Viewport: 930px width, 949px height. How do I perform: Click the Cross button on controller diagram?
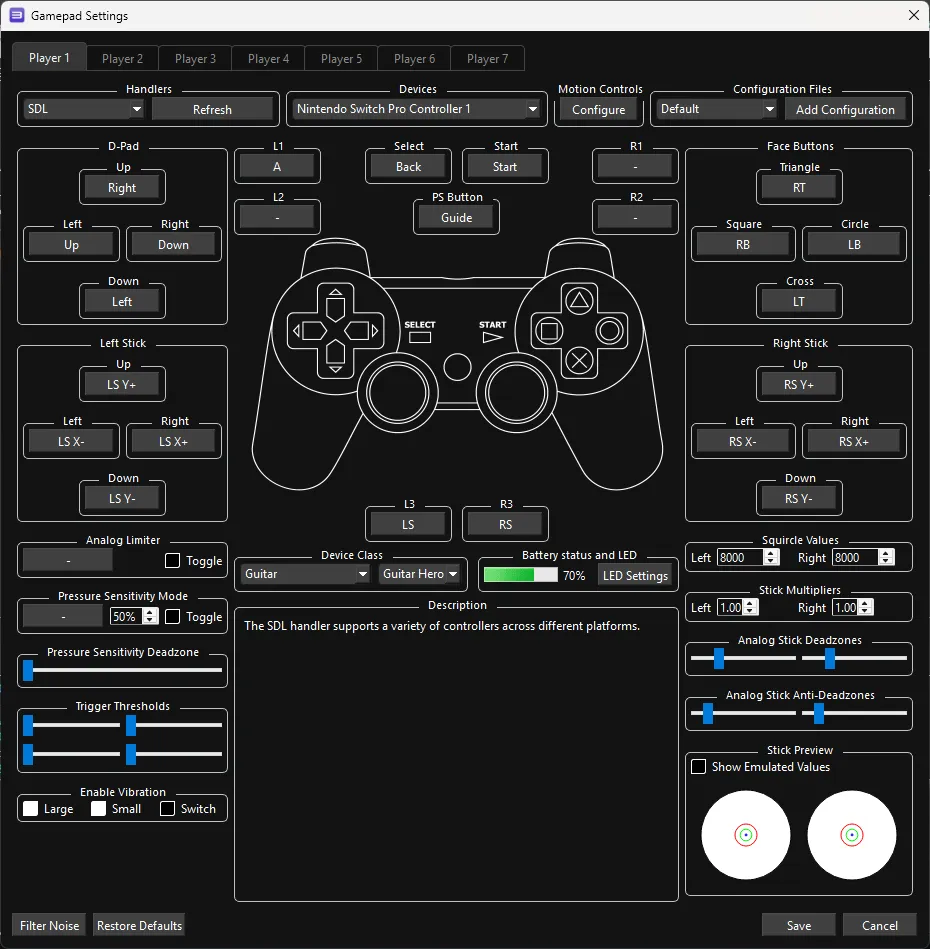click(578, 359)
